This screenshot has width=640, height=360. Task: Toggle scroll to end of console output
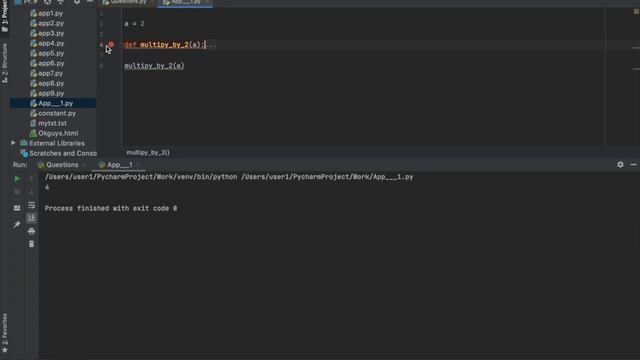pos(31,218)
